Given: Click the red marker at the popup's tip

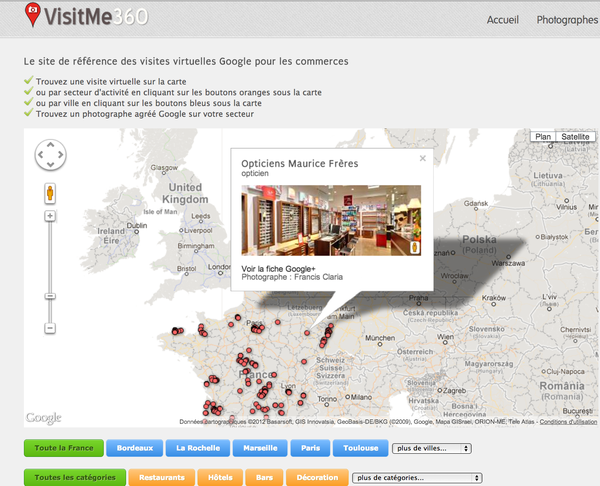Looking at the screenshot, I should click(307, 333).
